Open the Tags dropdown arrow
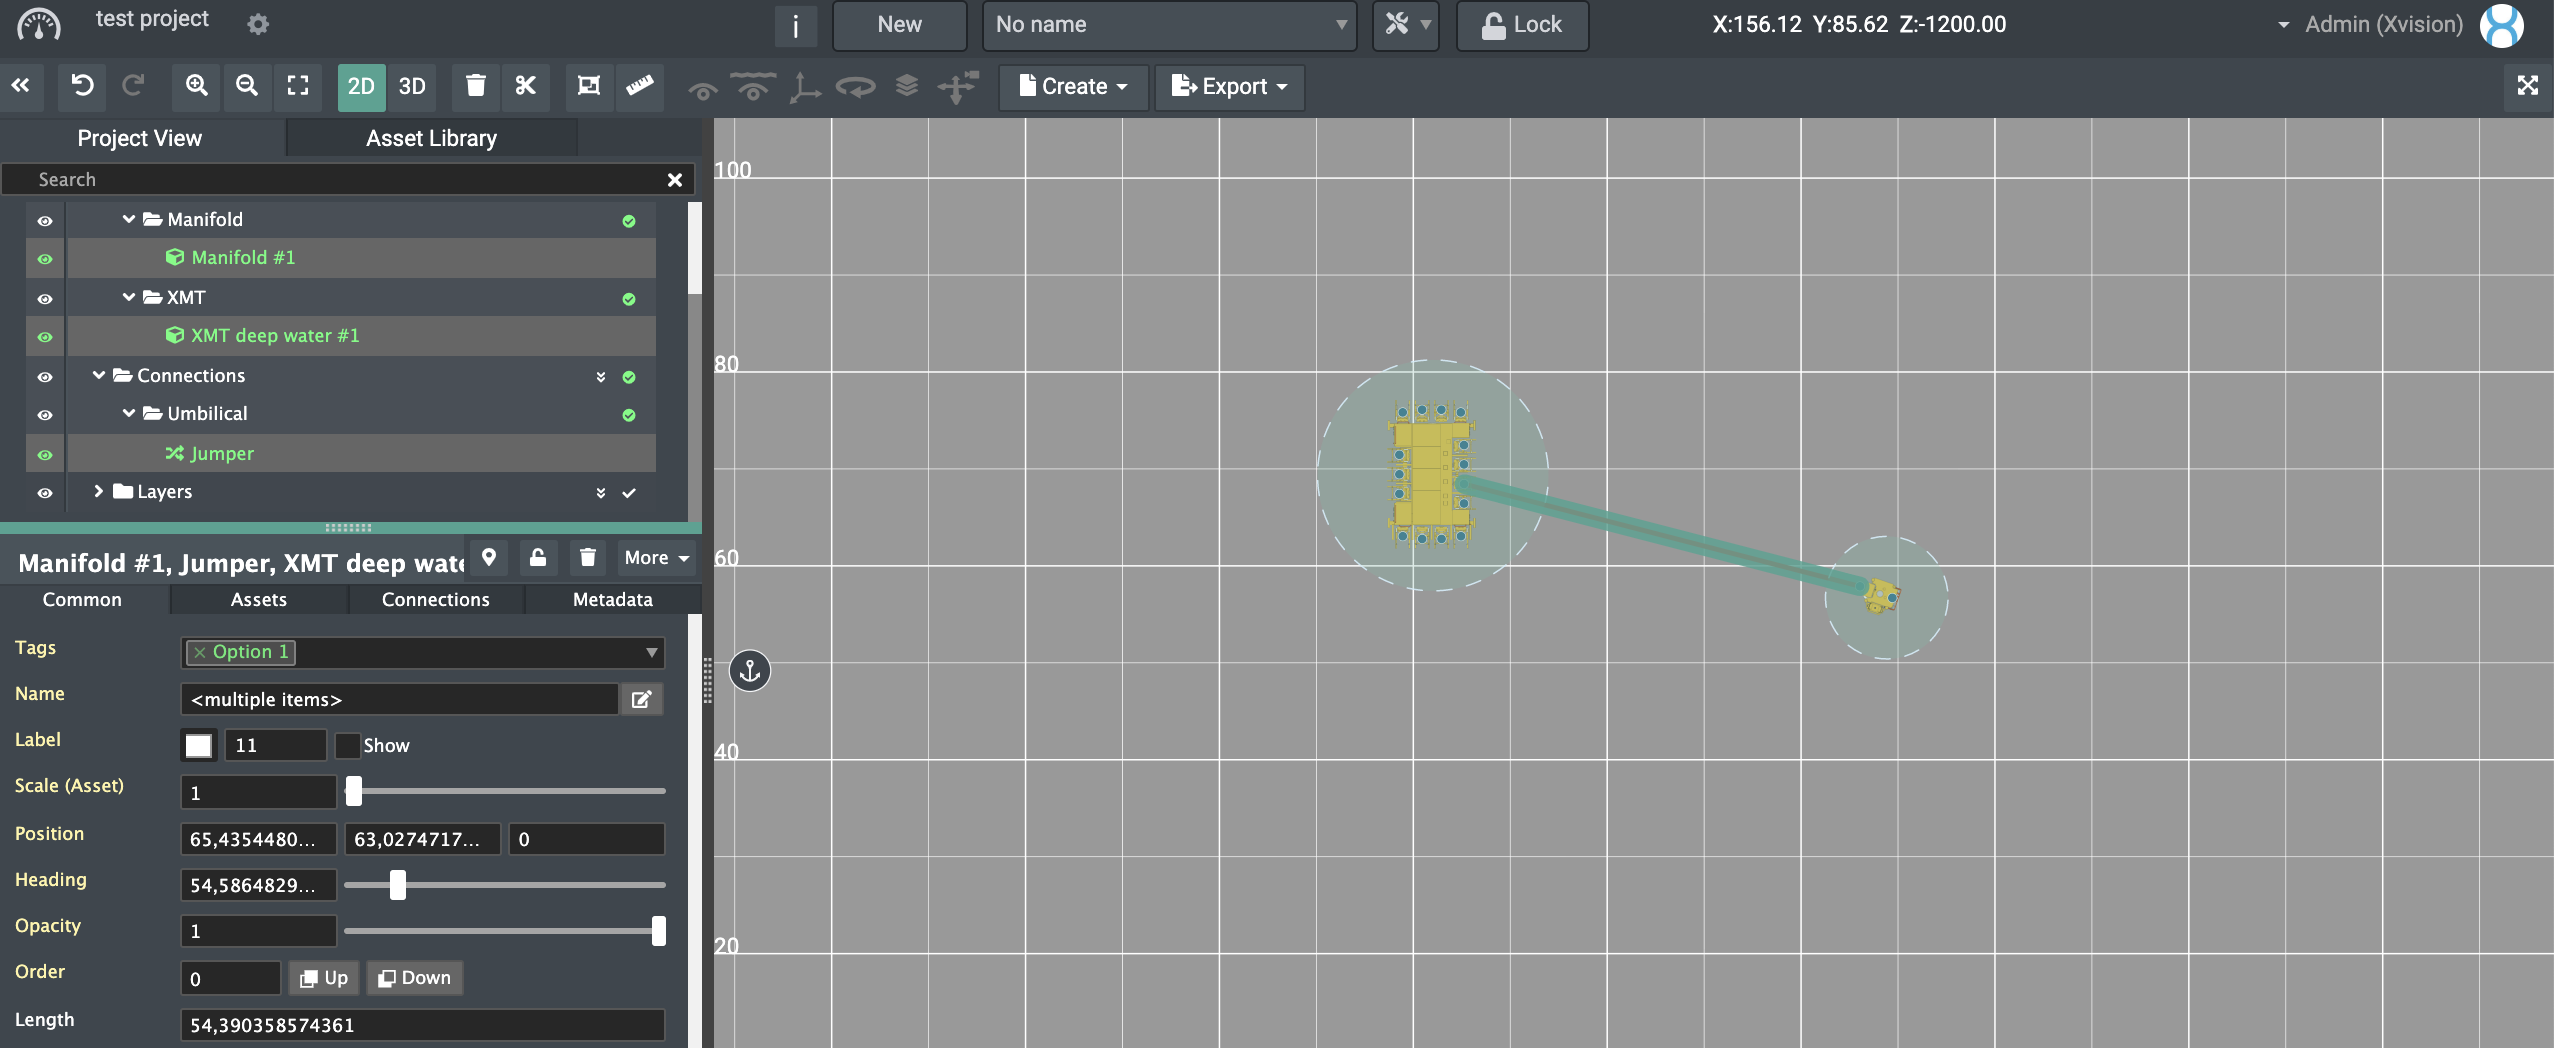This screenshot has height=1048, width=2554. pyautogui.click(x=651, y=653)
